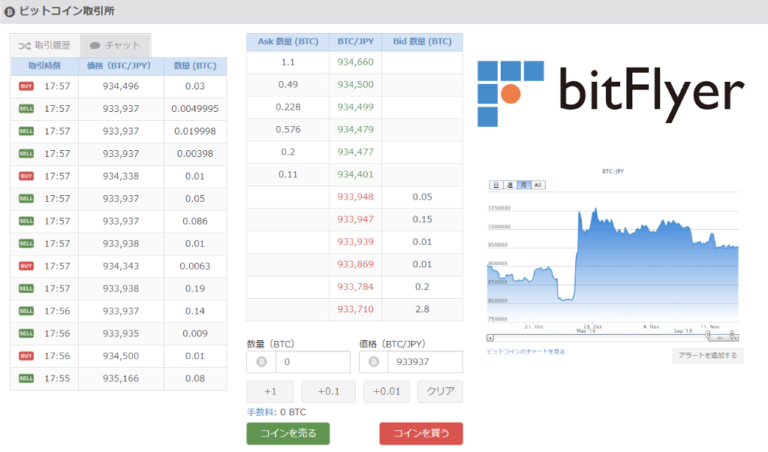The image size is (768, 452).
Task: Click the BUY badge in the 17:56 934,500 row
Action: coord(26,357)
